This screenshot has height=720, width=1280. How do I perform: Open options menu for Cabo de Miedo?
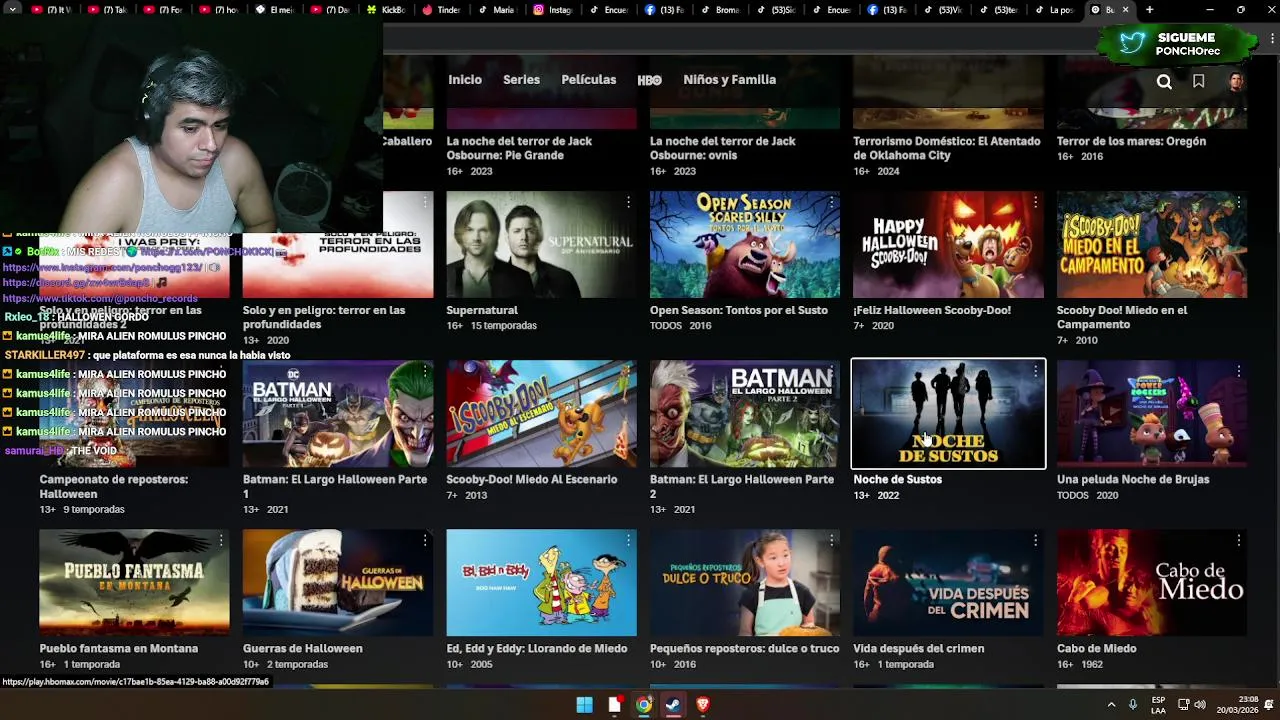(x=1238, y=540)
